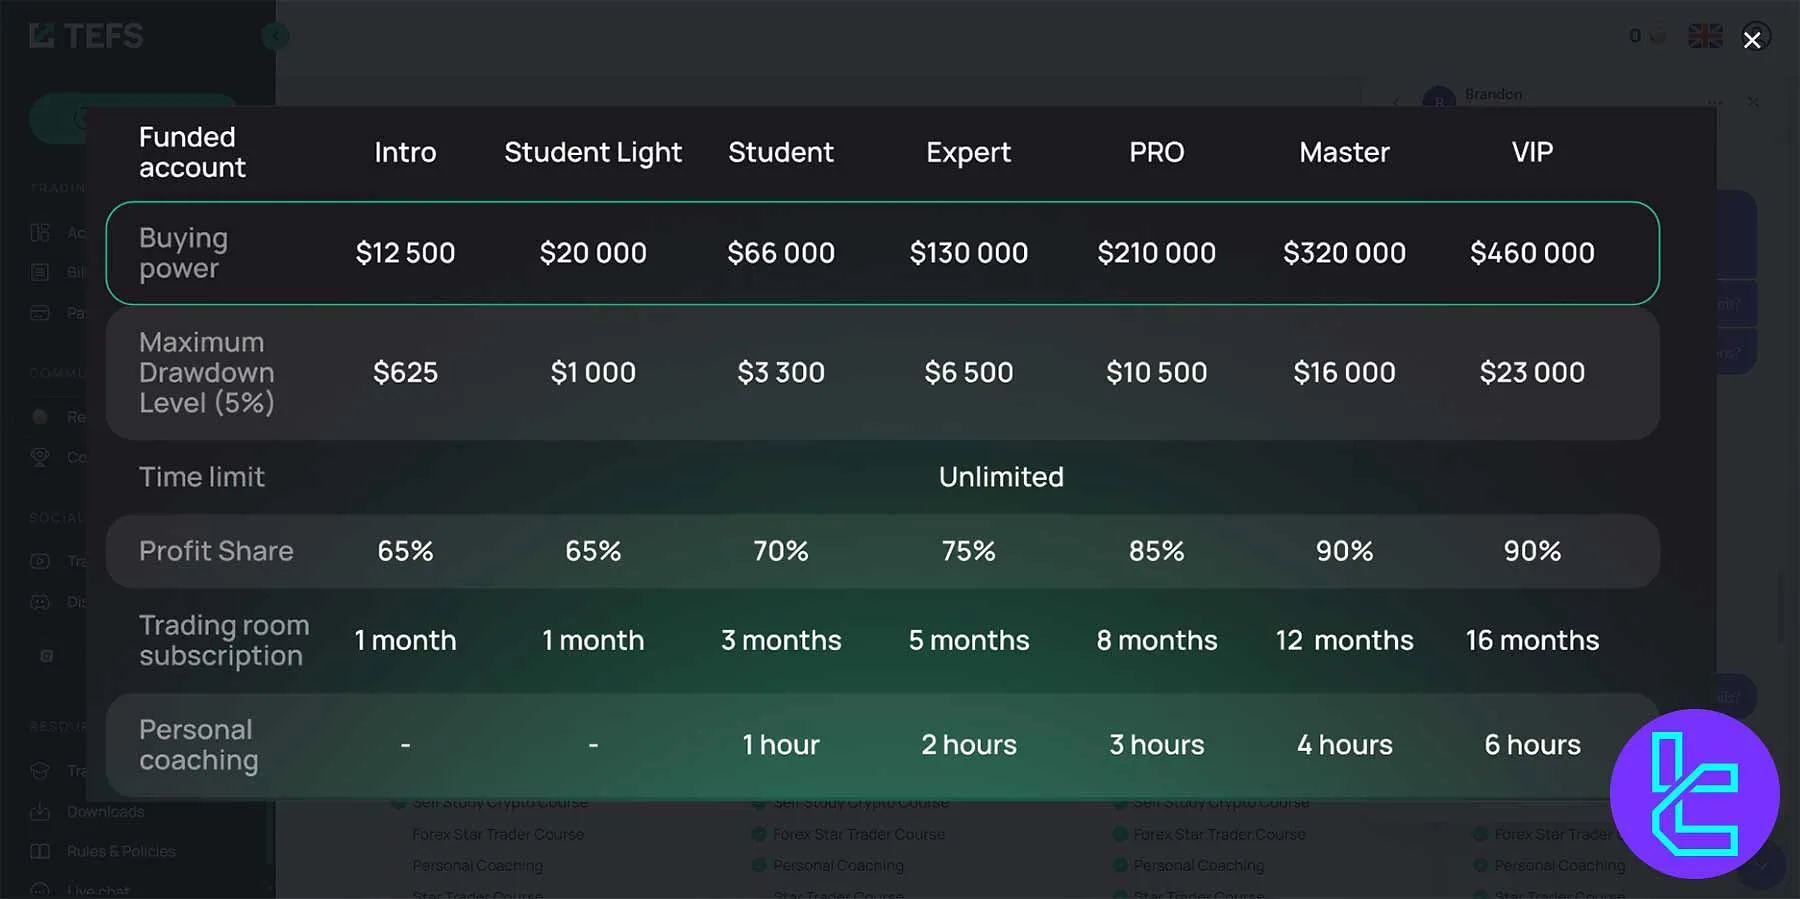Open the Live chat icon

(x=39, y=890)
